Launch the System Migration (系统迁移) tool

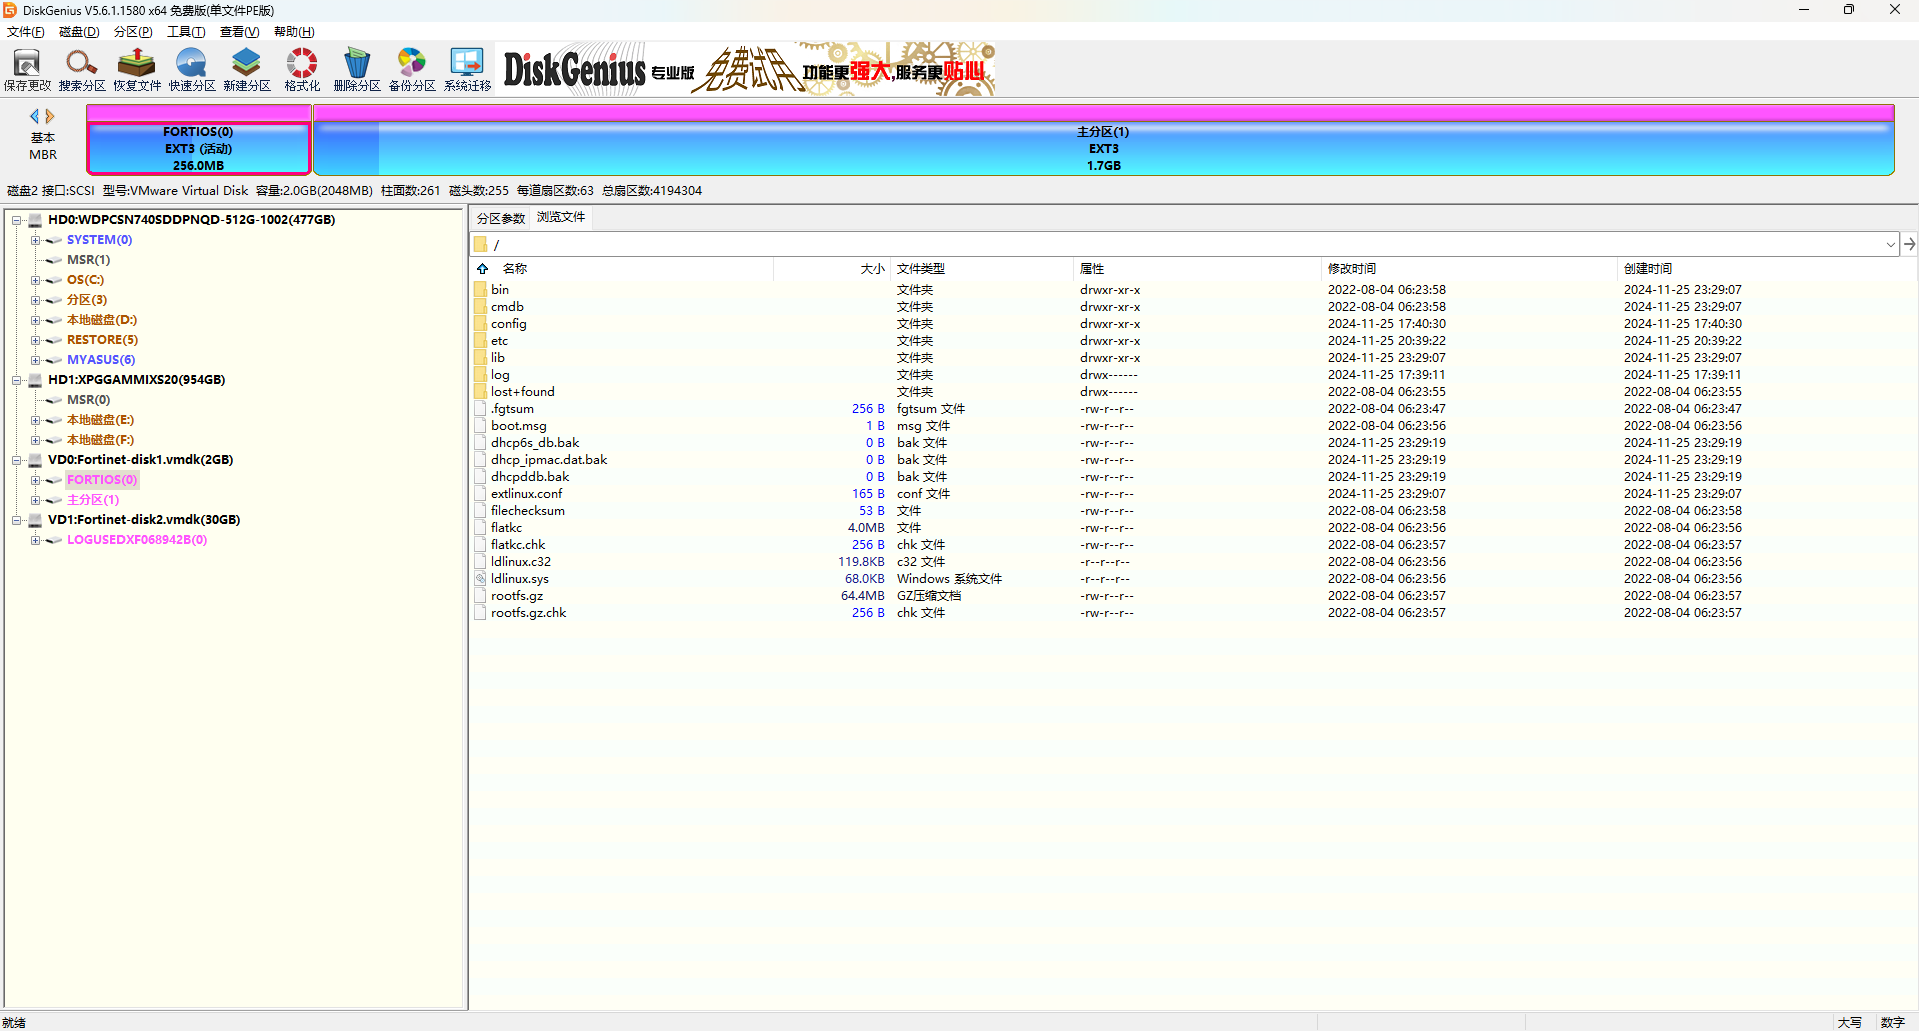click(x=467, y=69)
